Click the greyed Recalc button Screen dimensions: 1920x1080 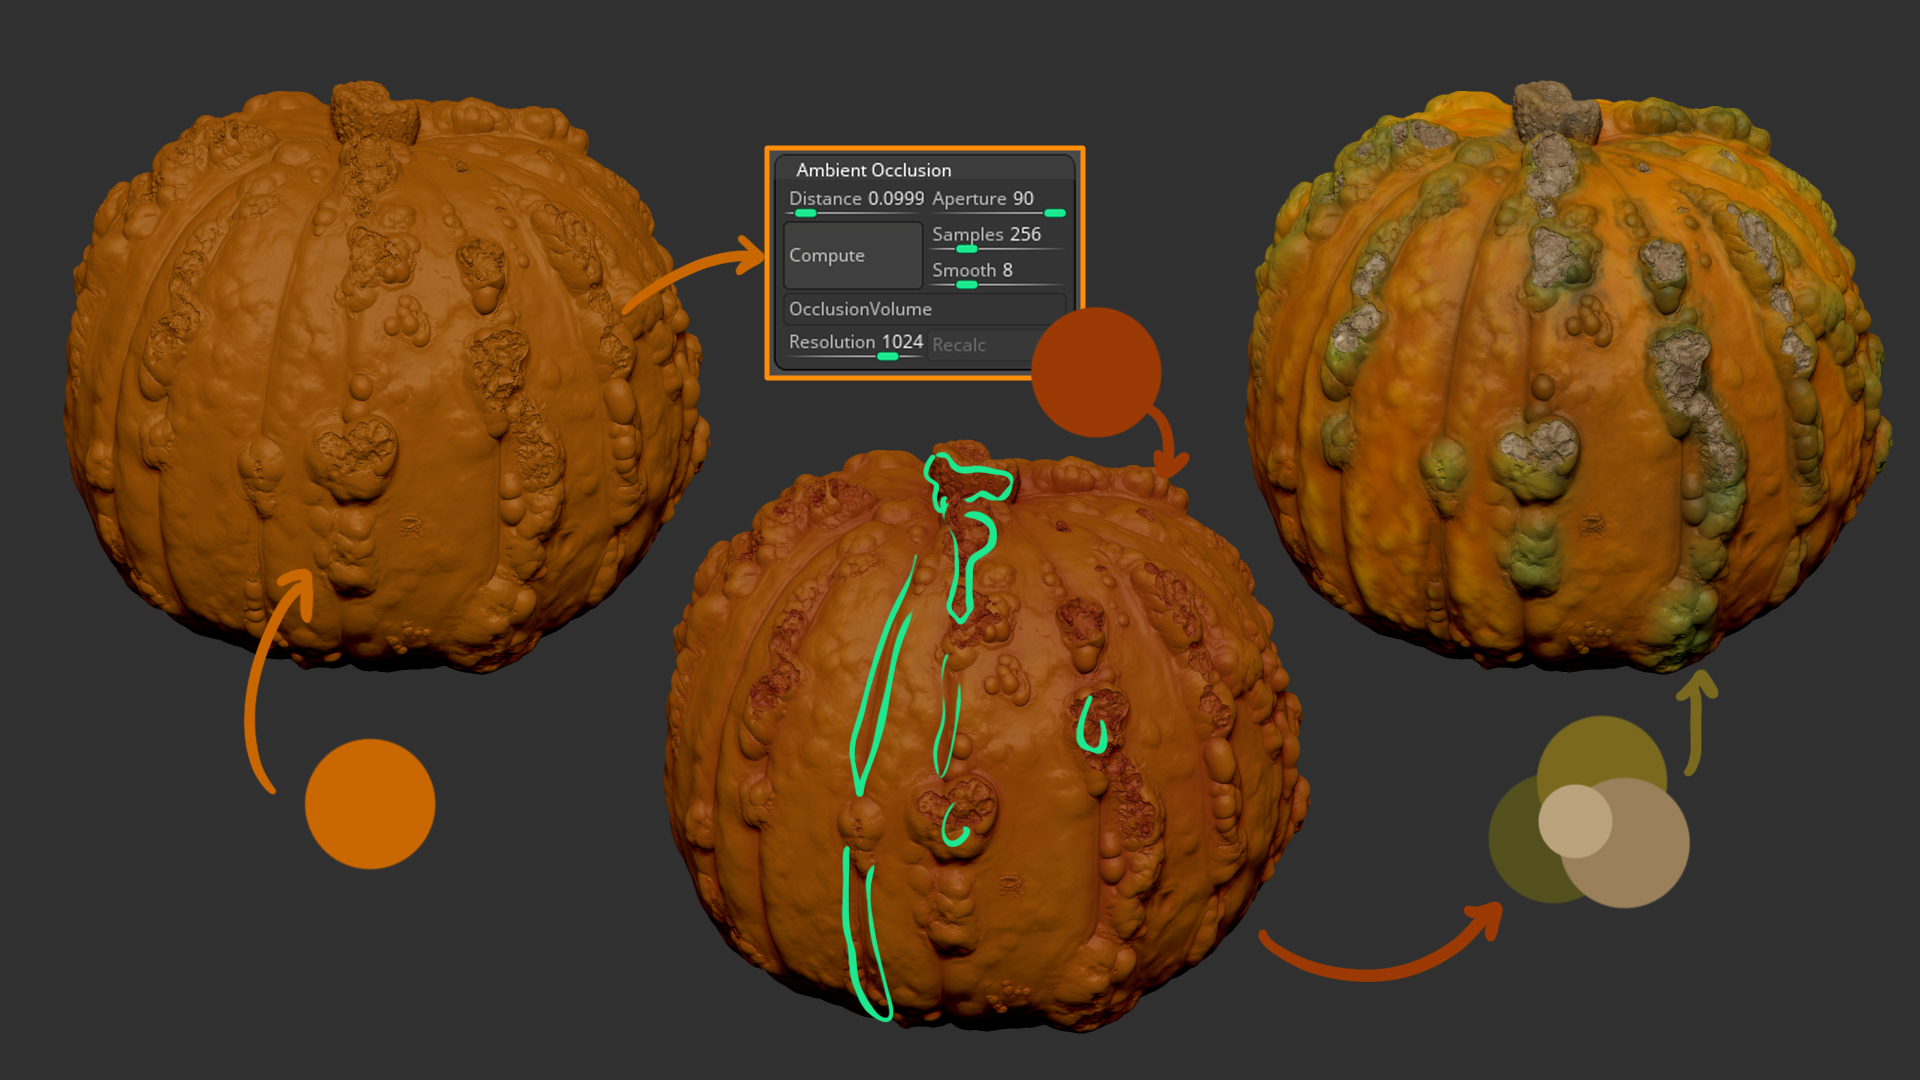[x=980, y=345]
